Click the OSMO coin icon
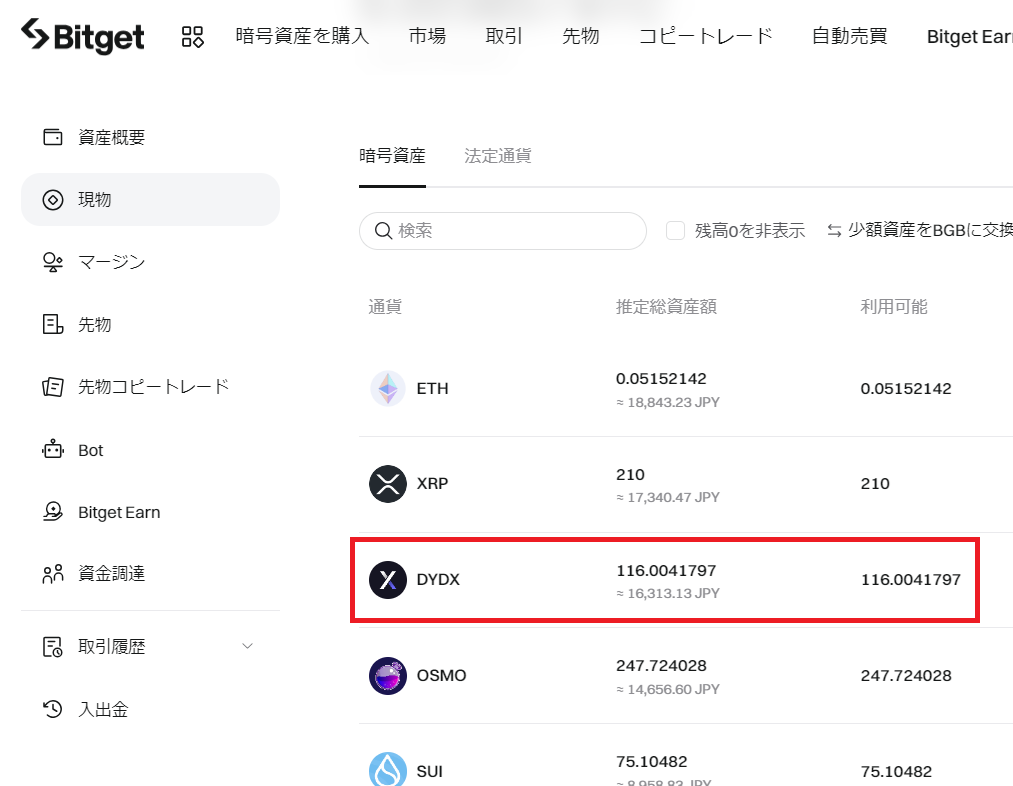 388,676
